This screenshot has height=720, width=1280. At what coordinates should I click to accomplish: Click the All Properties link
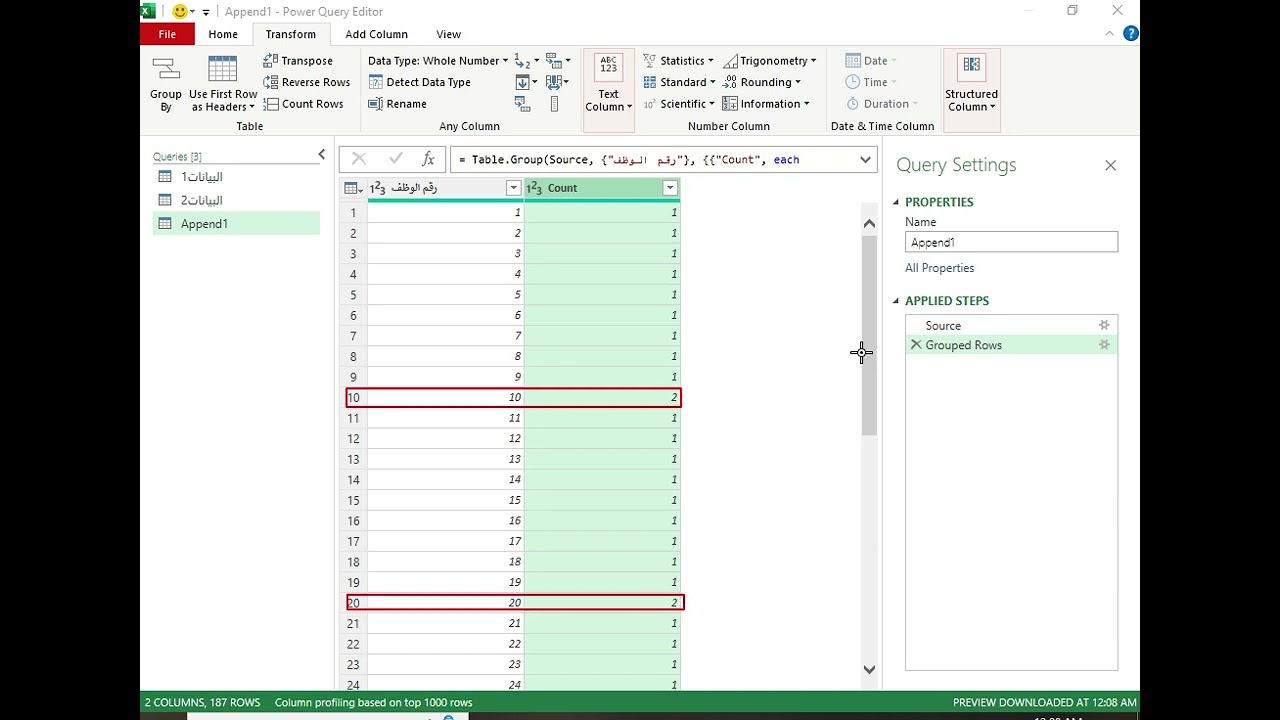click(x=939, y=268)
